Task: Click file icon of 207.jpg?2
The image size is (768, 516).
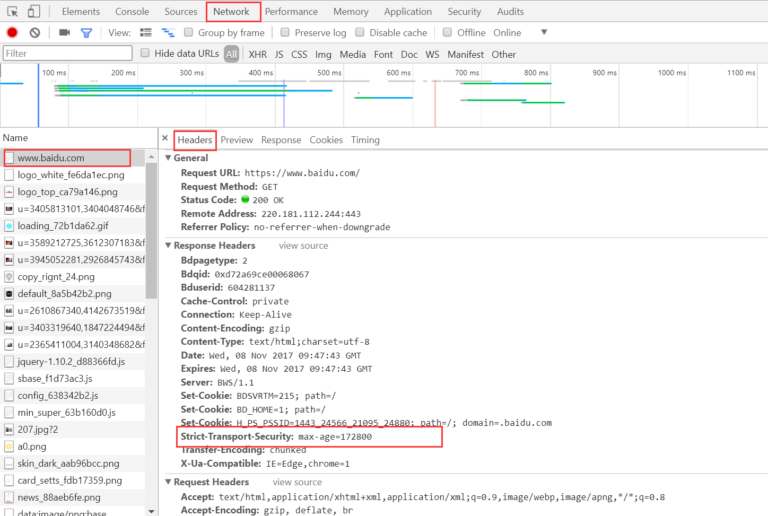Action: click(9, 429)
